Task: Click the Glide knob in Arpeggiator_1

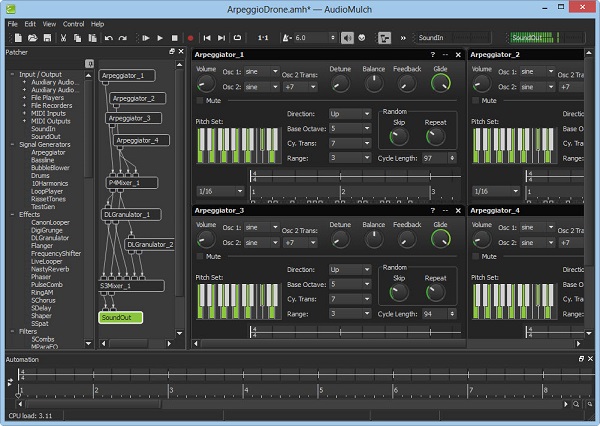Action: coord(440,82)
